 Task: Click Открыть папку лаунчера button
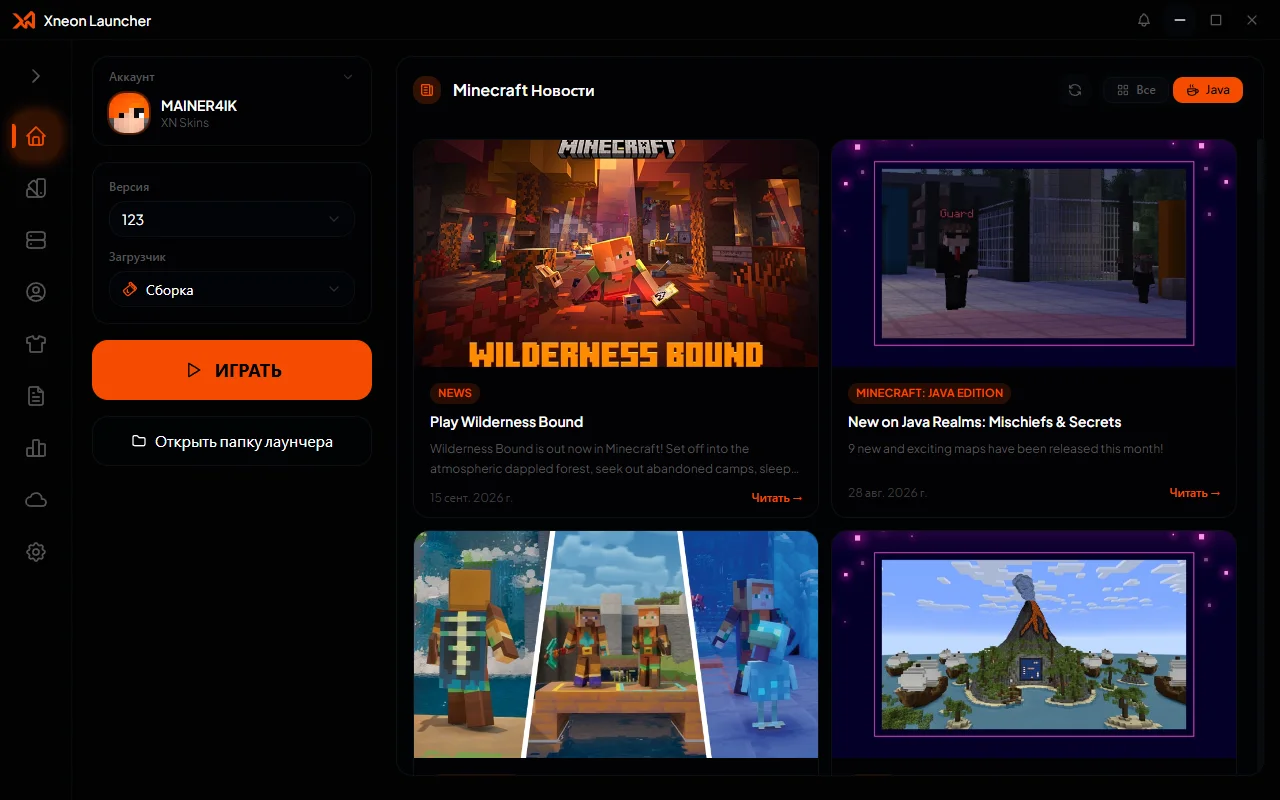click(x=232, y=441)
